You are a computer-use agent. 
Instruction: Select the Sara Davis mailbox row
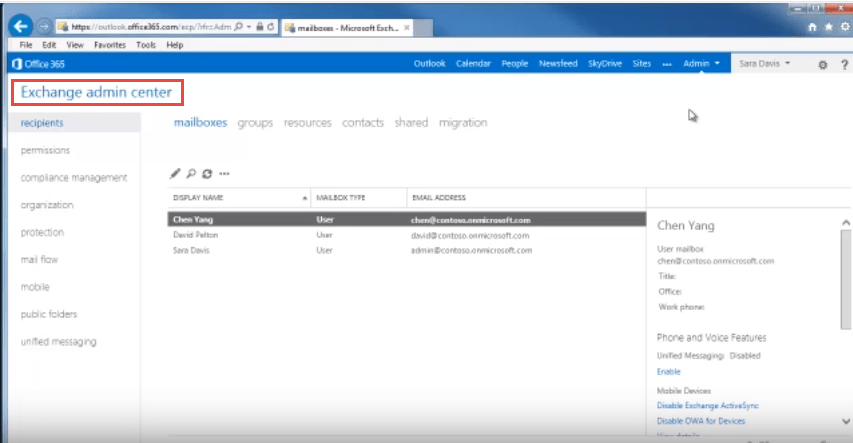(x=406, y=250)
